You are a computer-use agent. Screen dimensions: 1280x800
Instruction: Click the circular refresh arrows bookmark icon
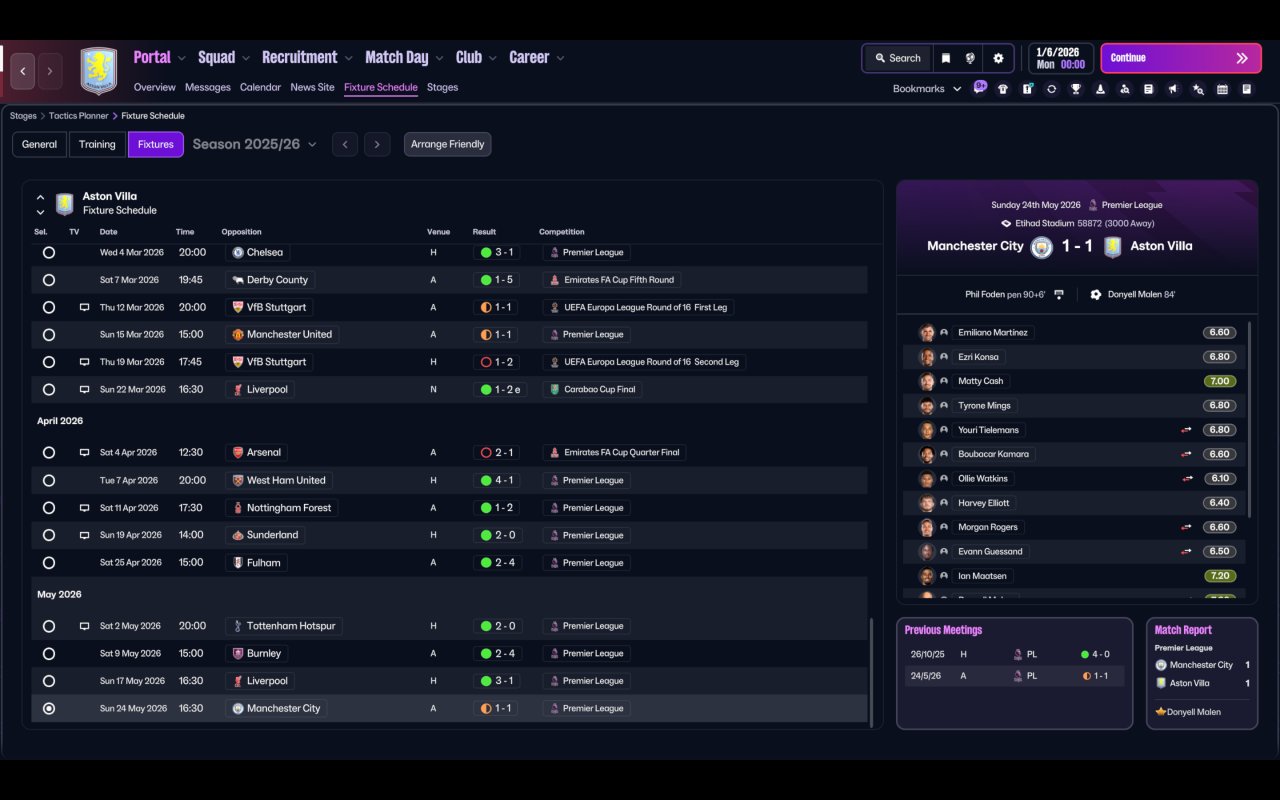(1051, 89)
